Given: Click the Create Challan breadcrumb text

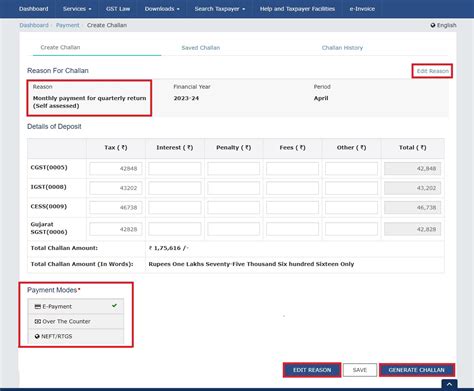Looking at the screenshot, I should (x=107, y=25).
